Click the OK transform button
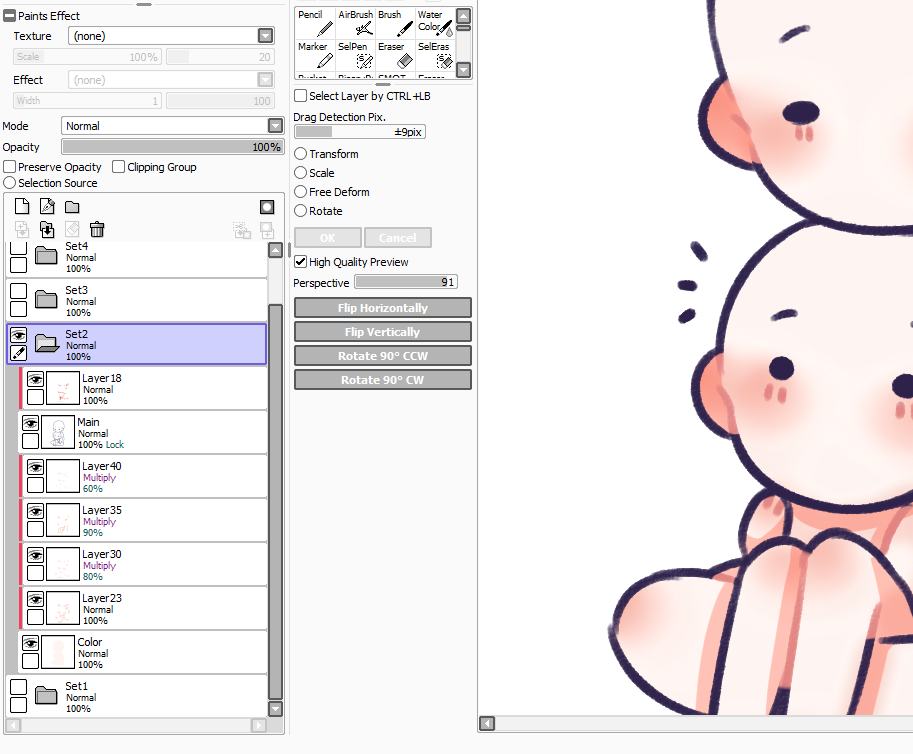913x754 pixels. coord(328,238)
